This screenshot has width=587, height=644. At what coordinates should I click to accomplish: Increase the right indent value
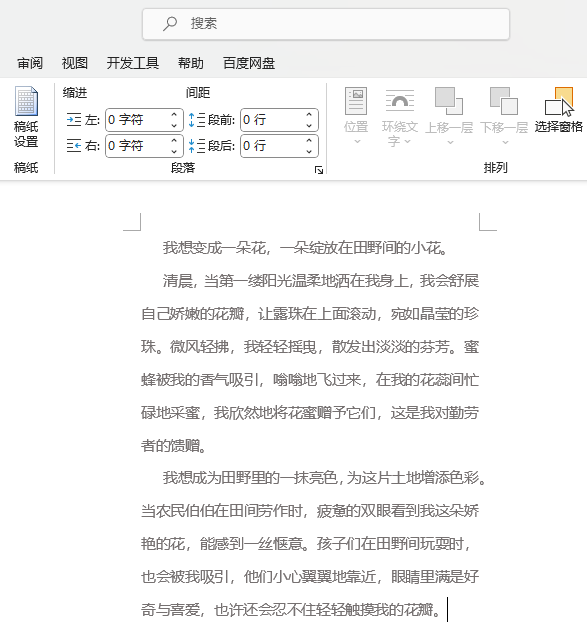pos(174,140)
